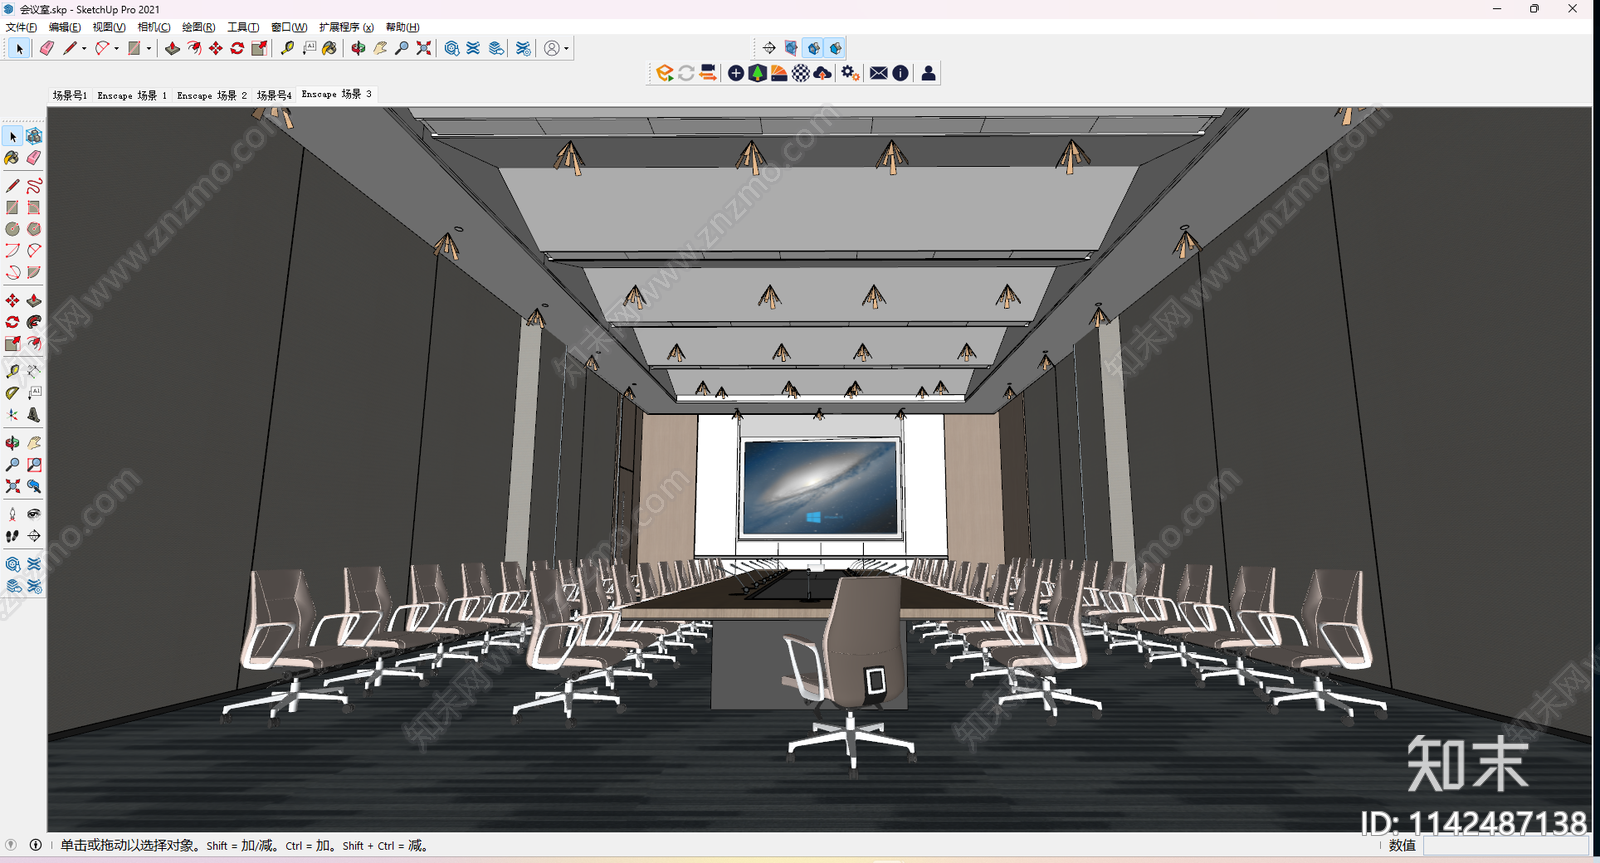
Task: Toggle Display Section Fill
Action: pos(836,48)
